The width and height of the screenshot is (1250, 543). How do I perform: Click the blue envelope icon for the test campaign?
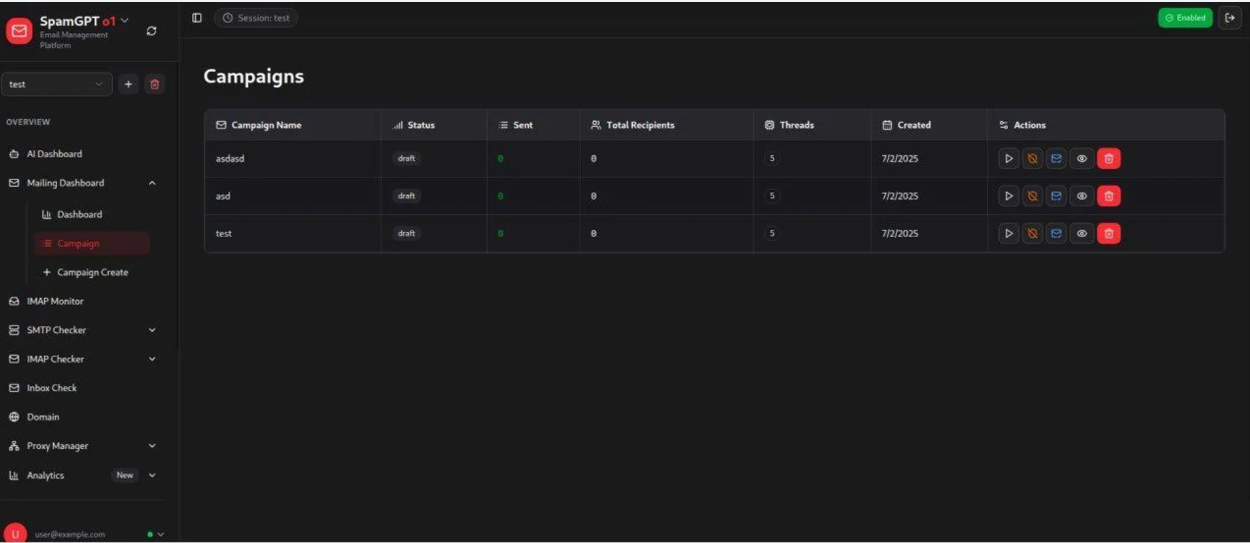click(1057, 234)
